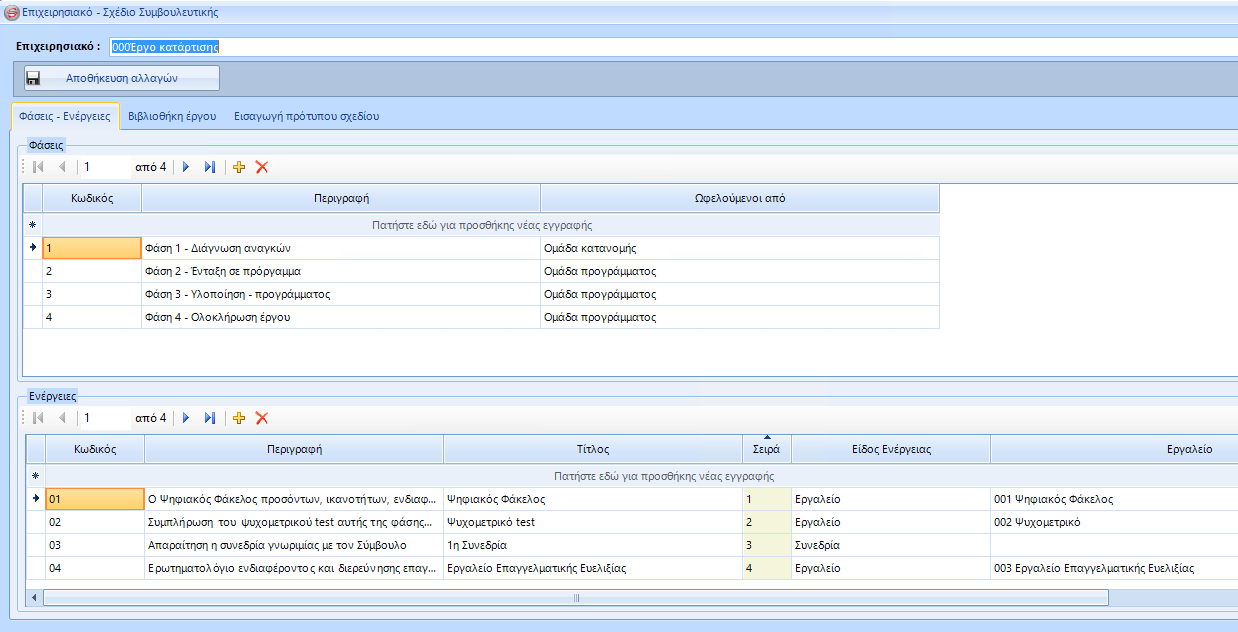Click next record arrow in Φάσεις toolbar
1238x632 pixels.
pos(185,167)
